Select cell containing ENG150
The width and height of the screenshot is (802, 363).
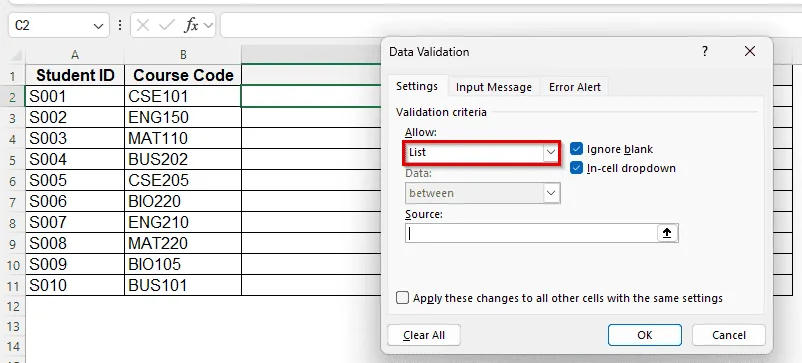pos(183,117)
